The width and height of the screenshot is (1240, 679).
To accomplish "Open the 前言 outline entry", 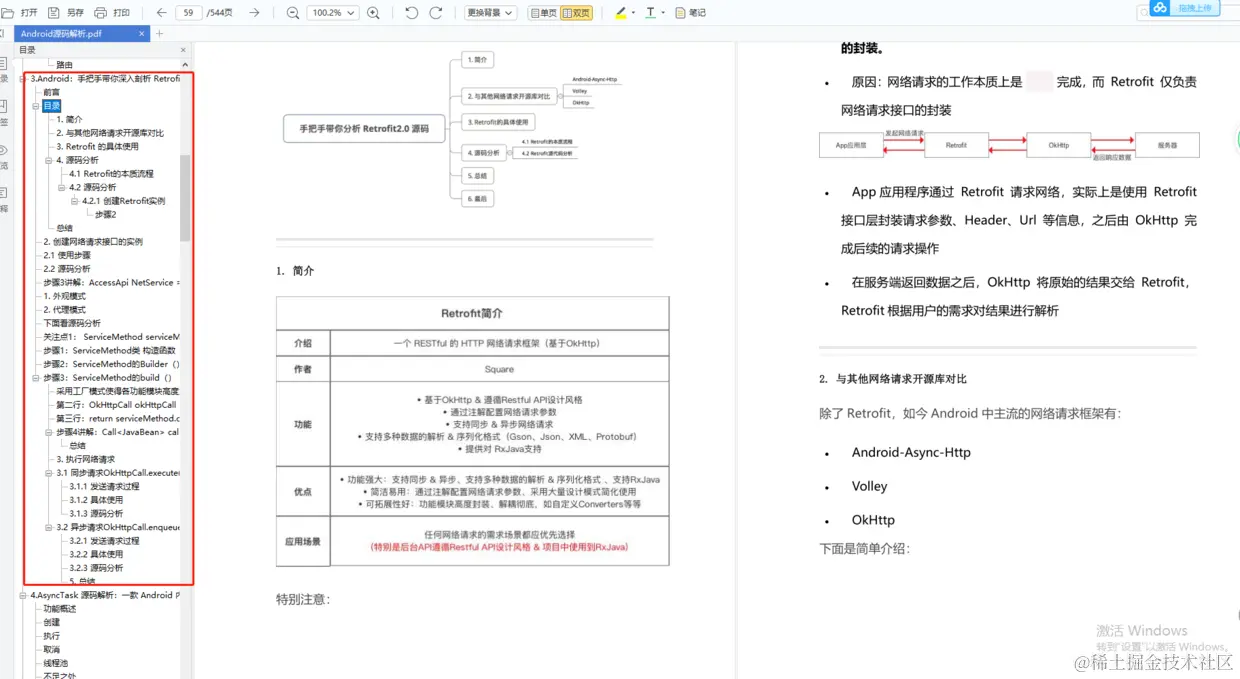I will pyautogui.click(x=51, y=92).
